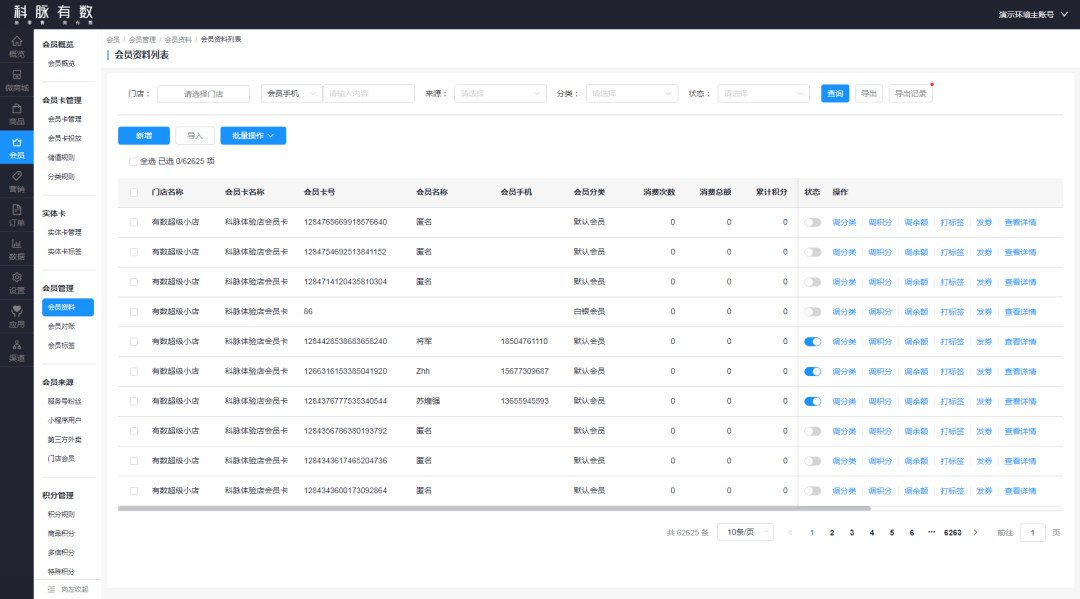
Task: Tick the table header checkbox
Action: (x=134, y=192)
